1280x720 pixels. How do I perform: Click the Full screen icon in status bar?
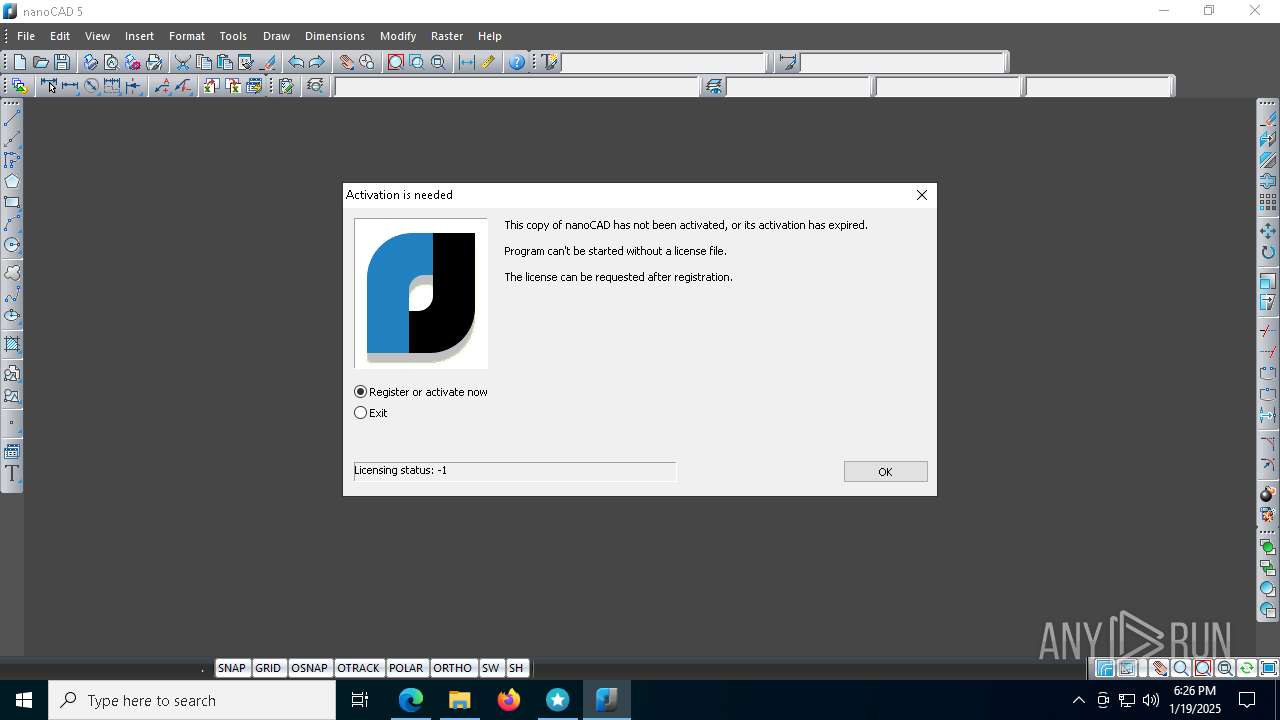click(x=1269, y=668)
